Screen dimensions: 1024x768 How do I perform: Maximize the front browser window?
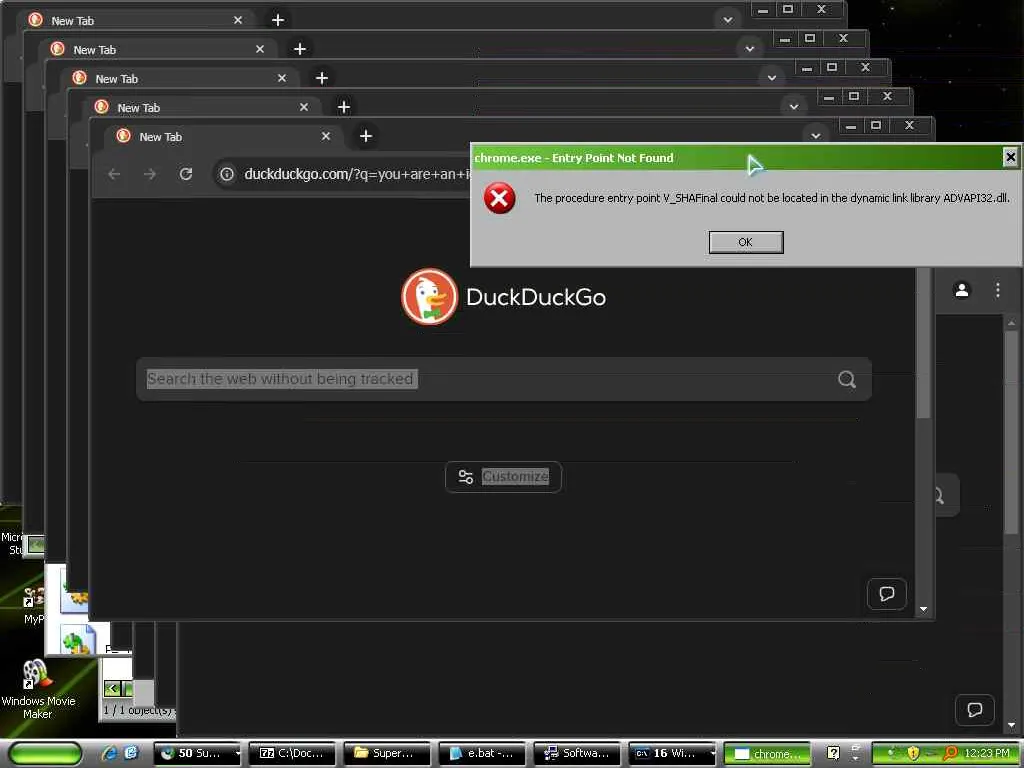pyautogui.click(x=876, y=125)
